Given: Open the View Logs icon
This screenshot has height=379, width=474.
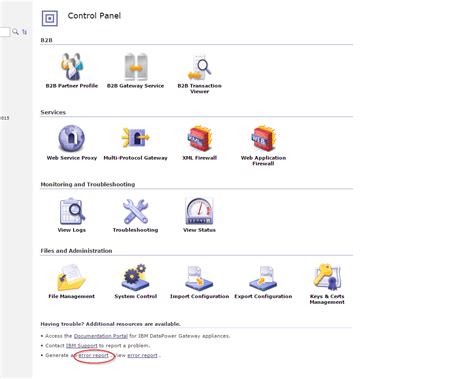Looking at the screenshot, I should click(72, 211).
